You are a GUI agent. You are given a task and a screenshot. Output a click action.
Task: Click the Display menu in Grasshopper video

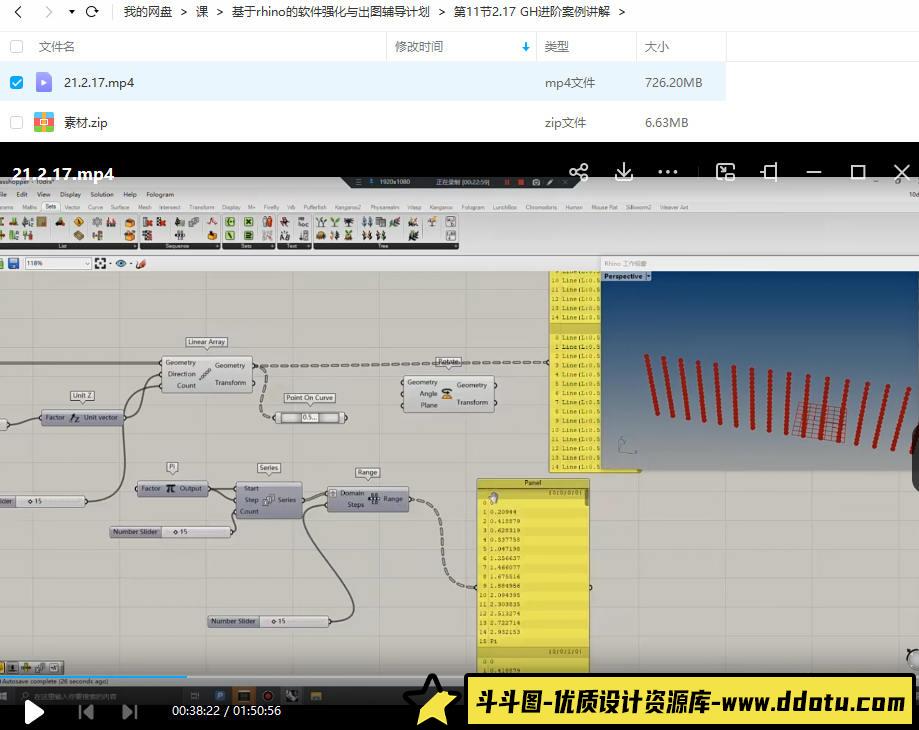pyautogui.click(x=70, y=195)
